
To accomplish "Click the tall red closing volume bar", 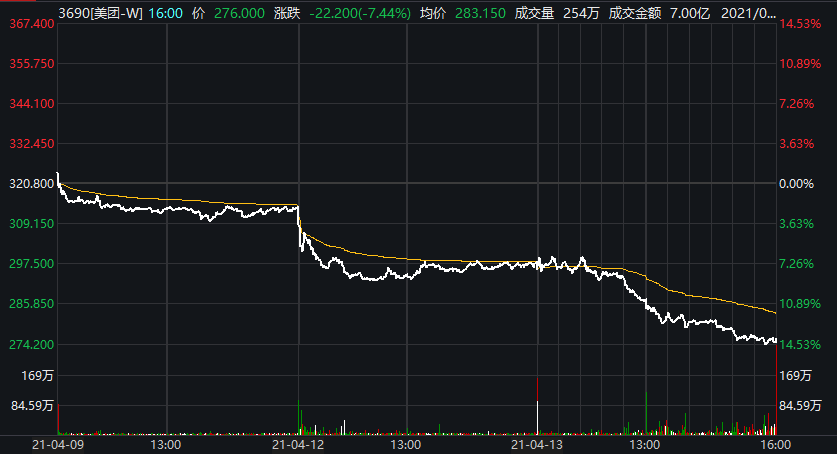I will tap(776, 389).
